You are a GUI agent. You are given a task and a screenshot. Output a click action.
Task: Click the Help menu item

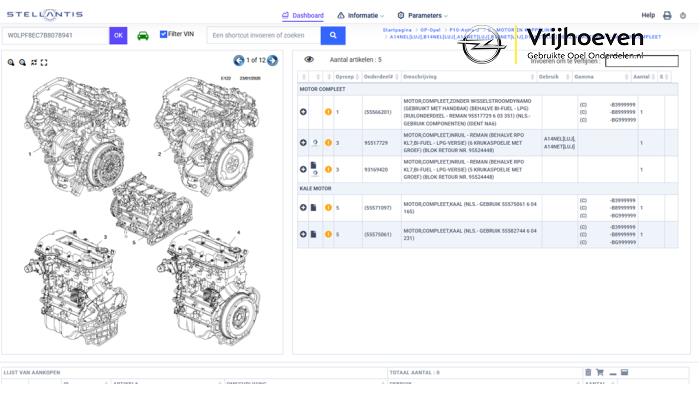pyautogui.click(x=648, y=15)
